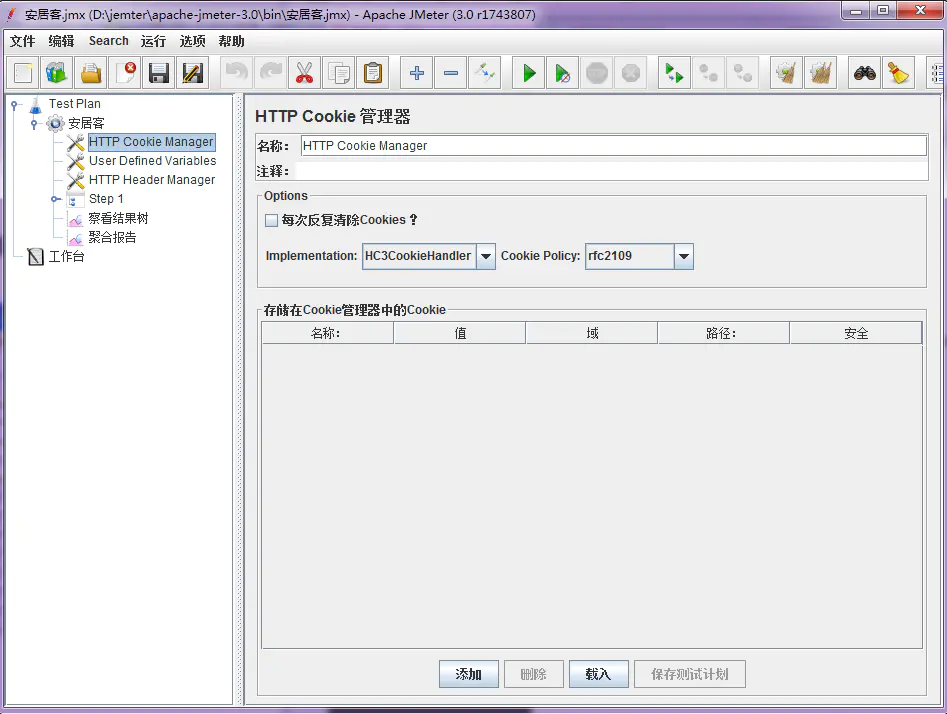Cut selection with the scissors icon

pyautogui.click(x=304, y=73)
